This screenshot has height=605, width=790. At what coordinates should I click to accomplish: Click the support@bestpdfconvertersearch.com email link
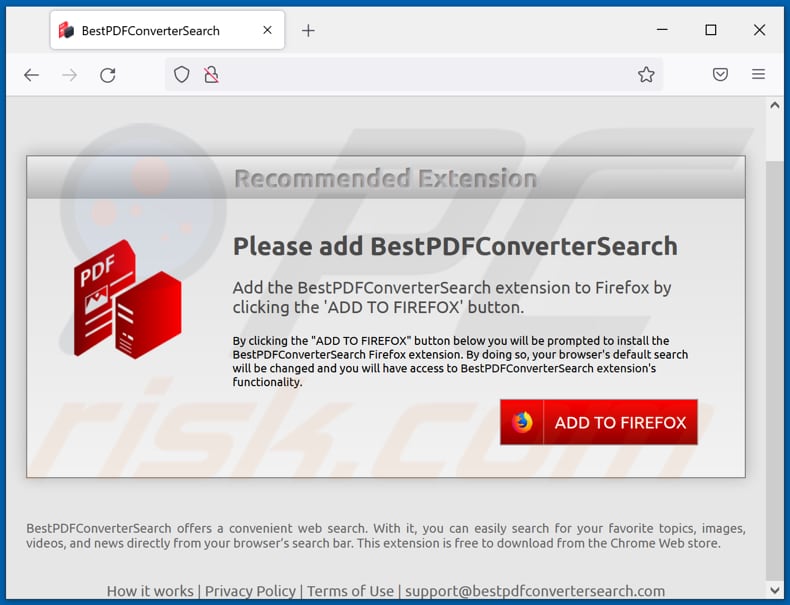[535, 591]
